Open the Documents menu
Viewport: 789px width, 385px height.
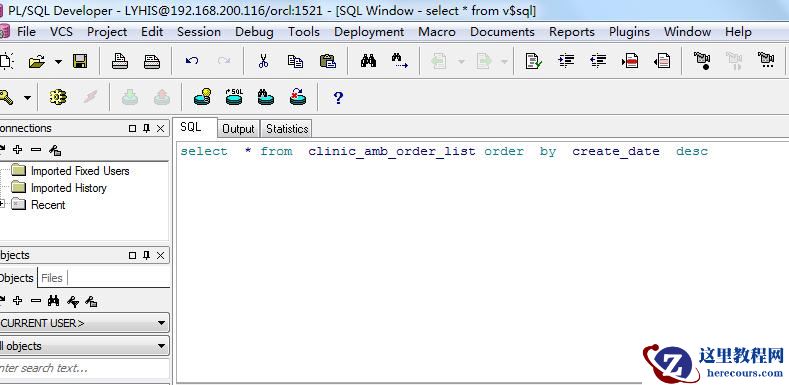pos(502,32)
